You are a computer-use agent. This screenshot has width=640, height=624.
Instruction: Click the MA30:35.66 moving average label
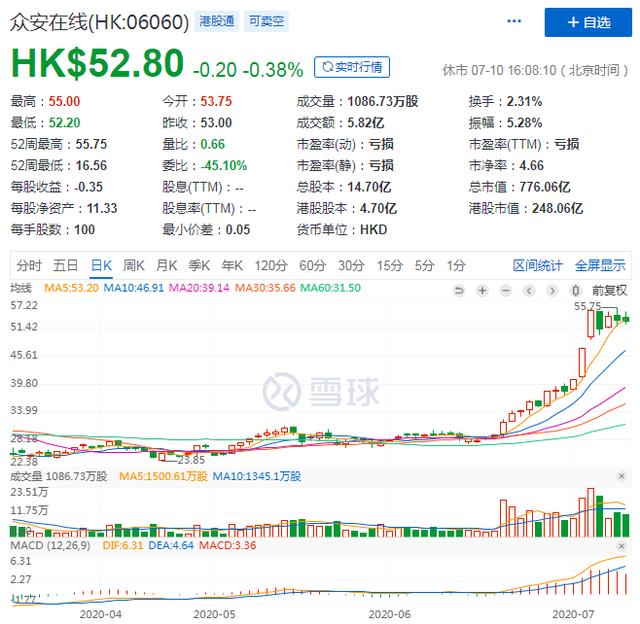tap(265, 288)
